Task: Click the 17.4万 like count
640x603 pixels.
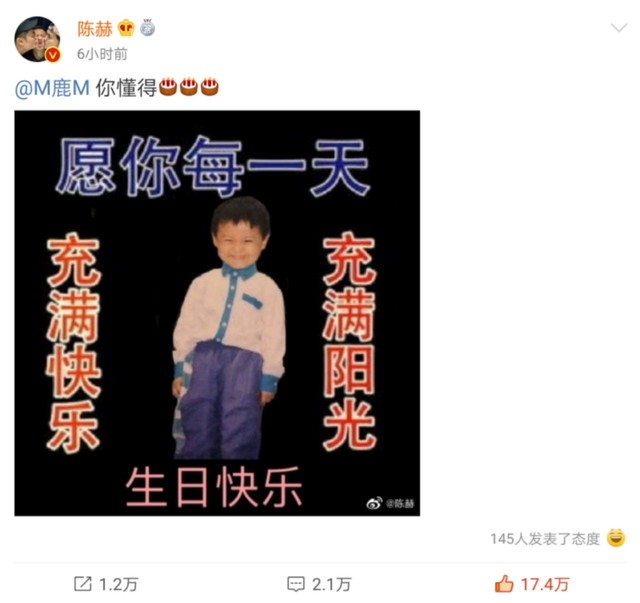Action: click(x=545, y=584)
